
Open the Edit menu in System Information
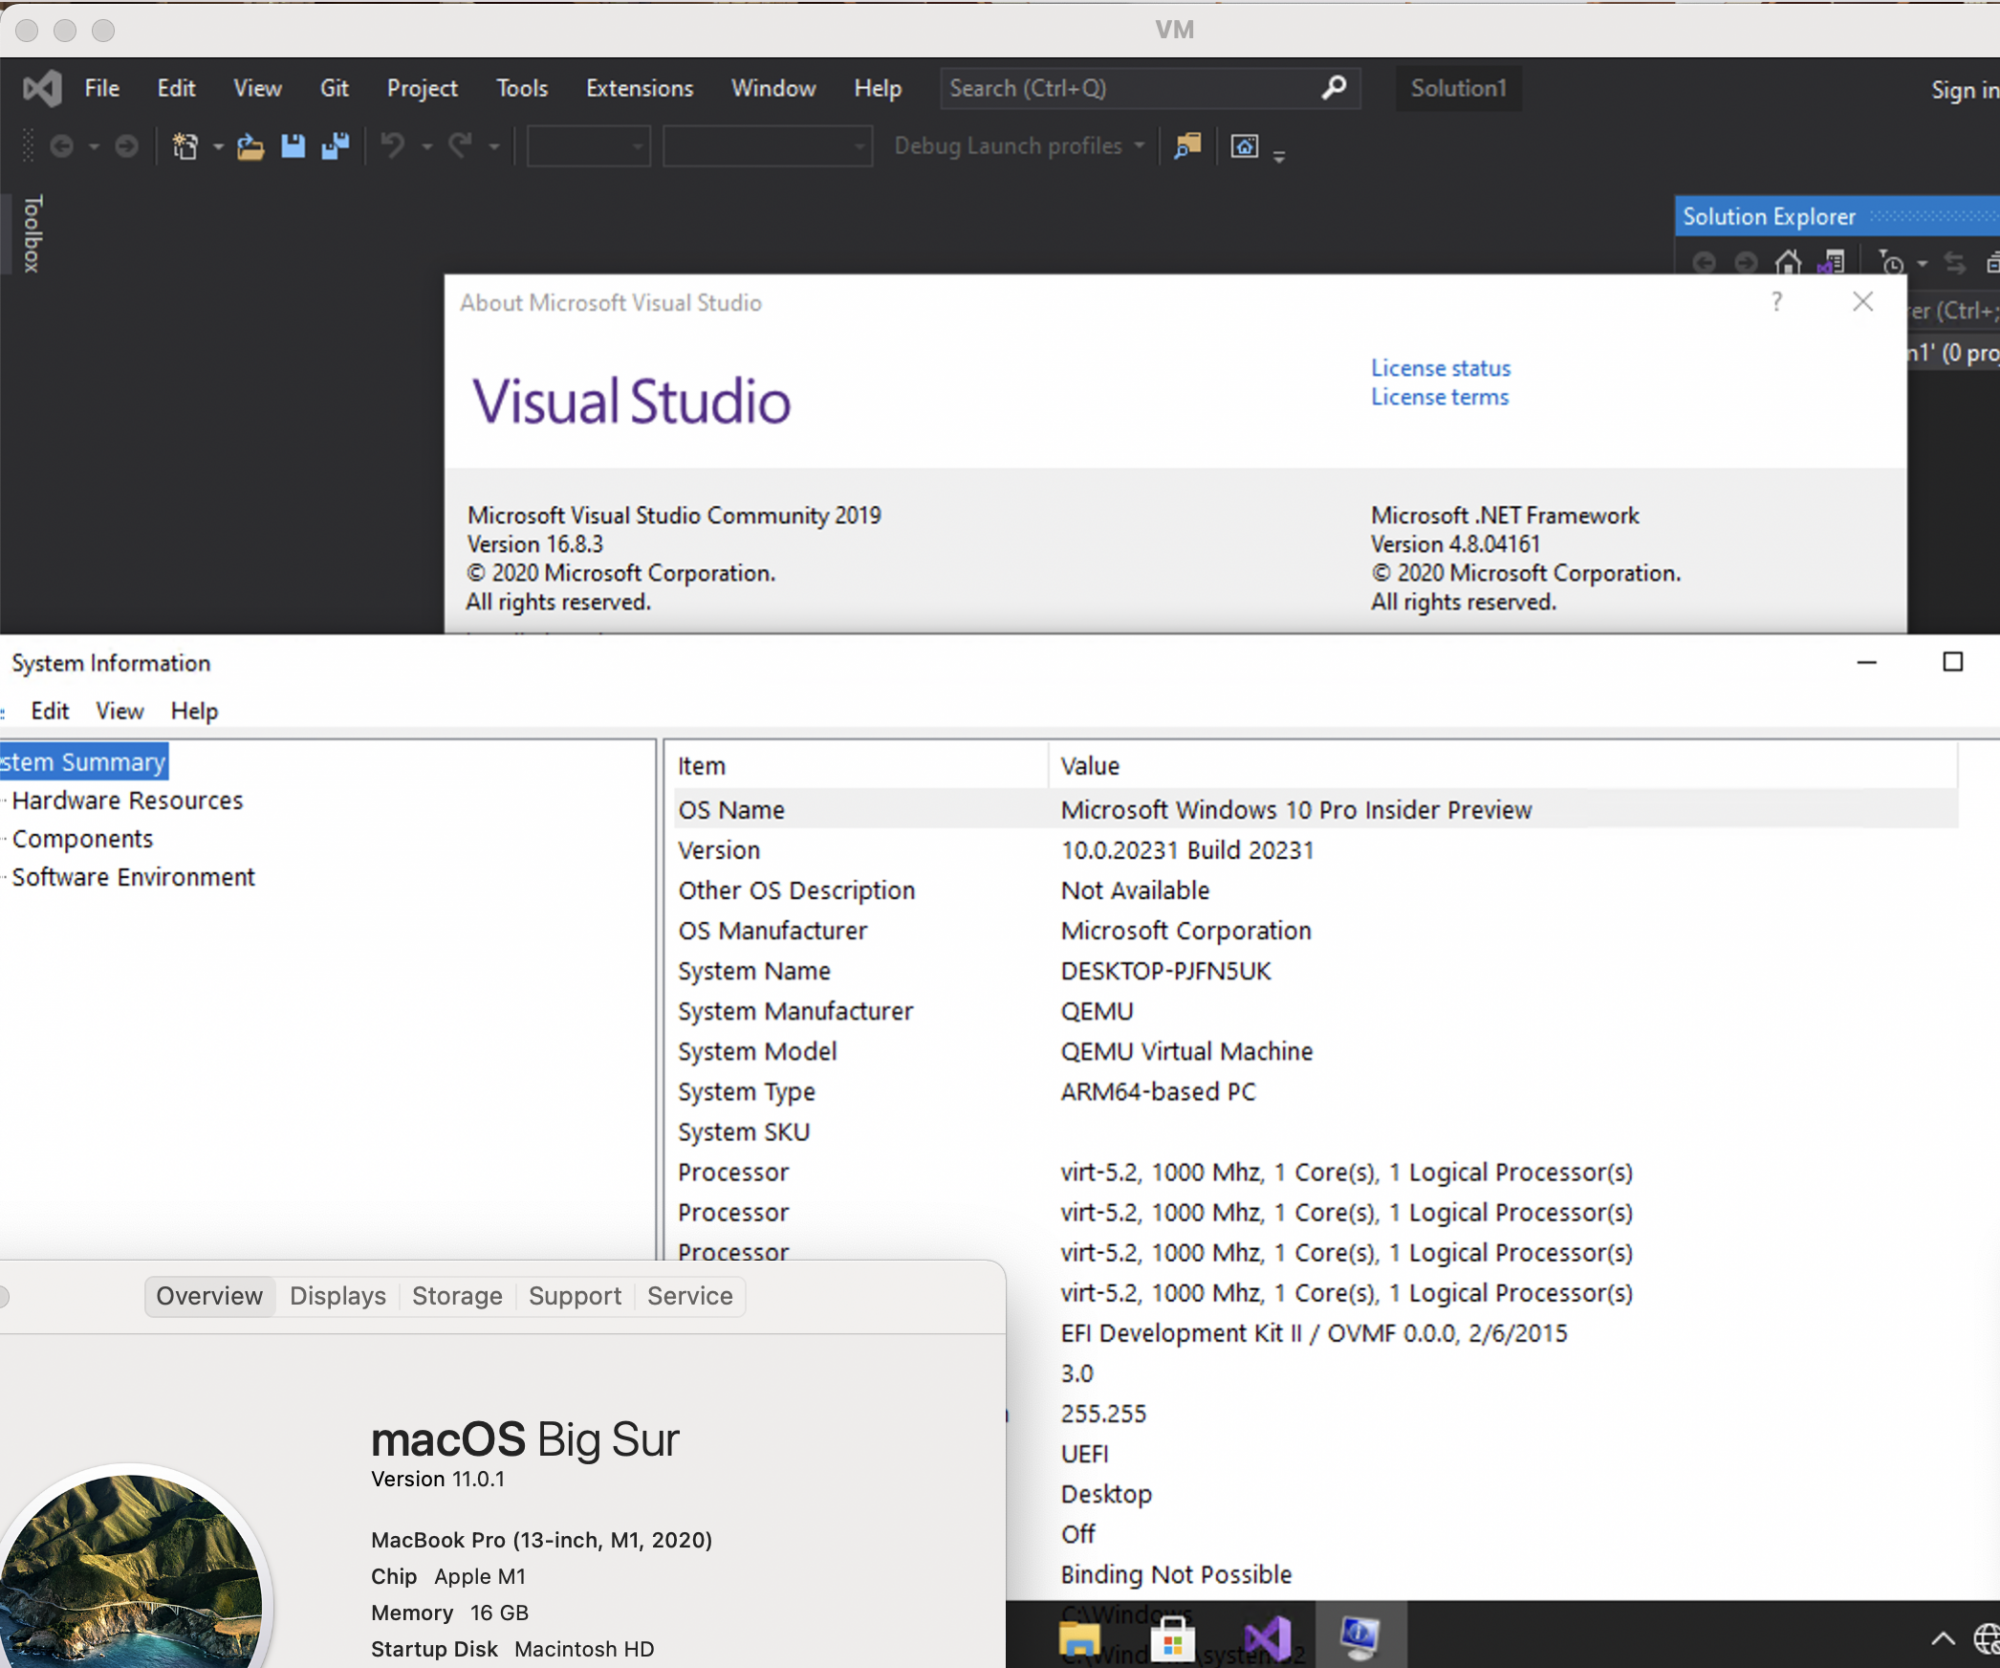[50, 711]
